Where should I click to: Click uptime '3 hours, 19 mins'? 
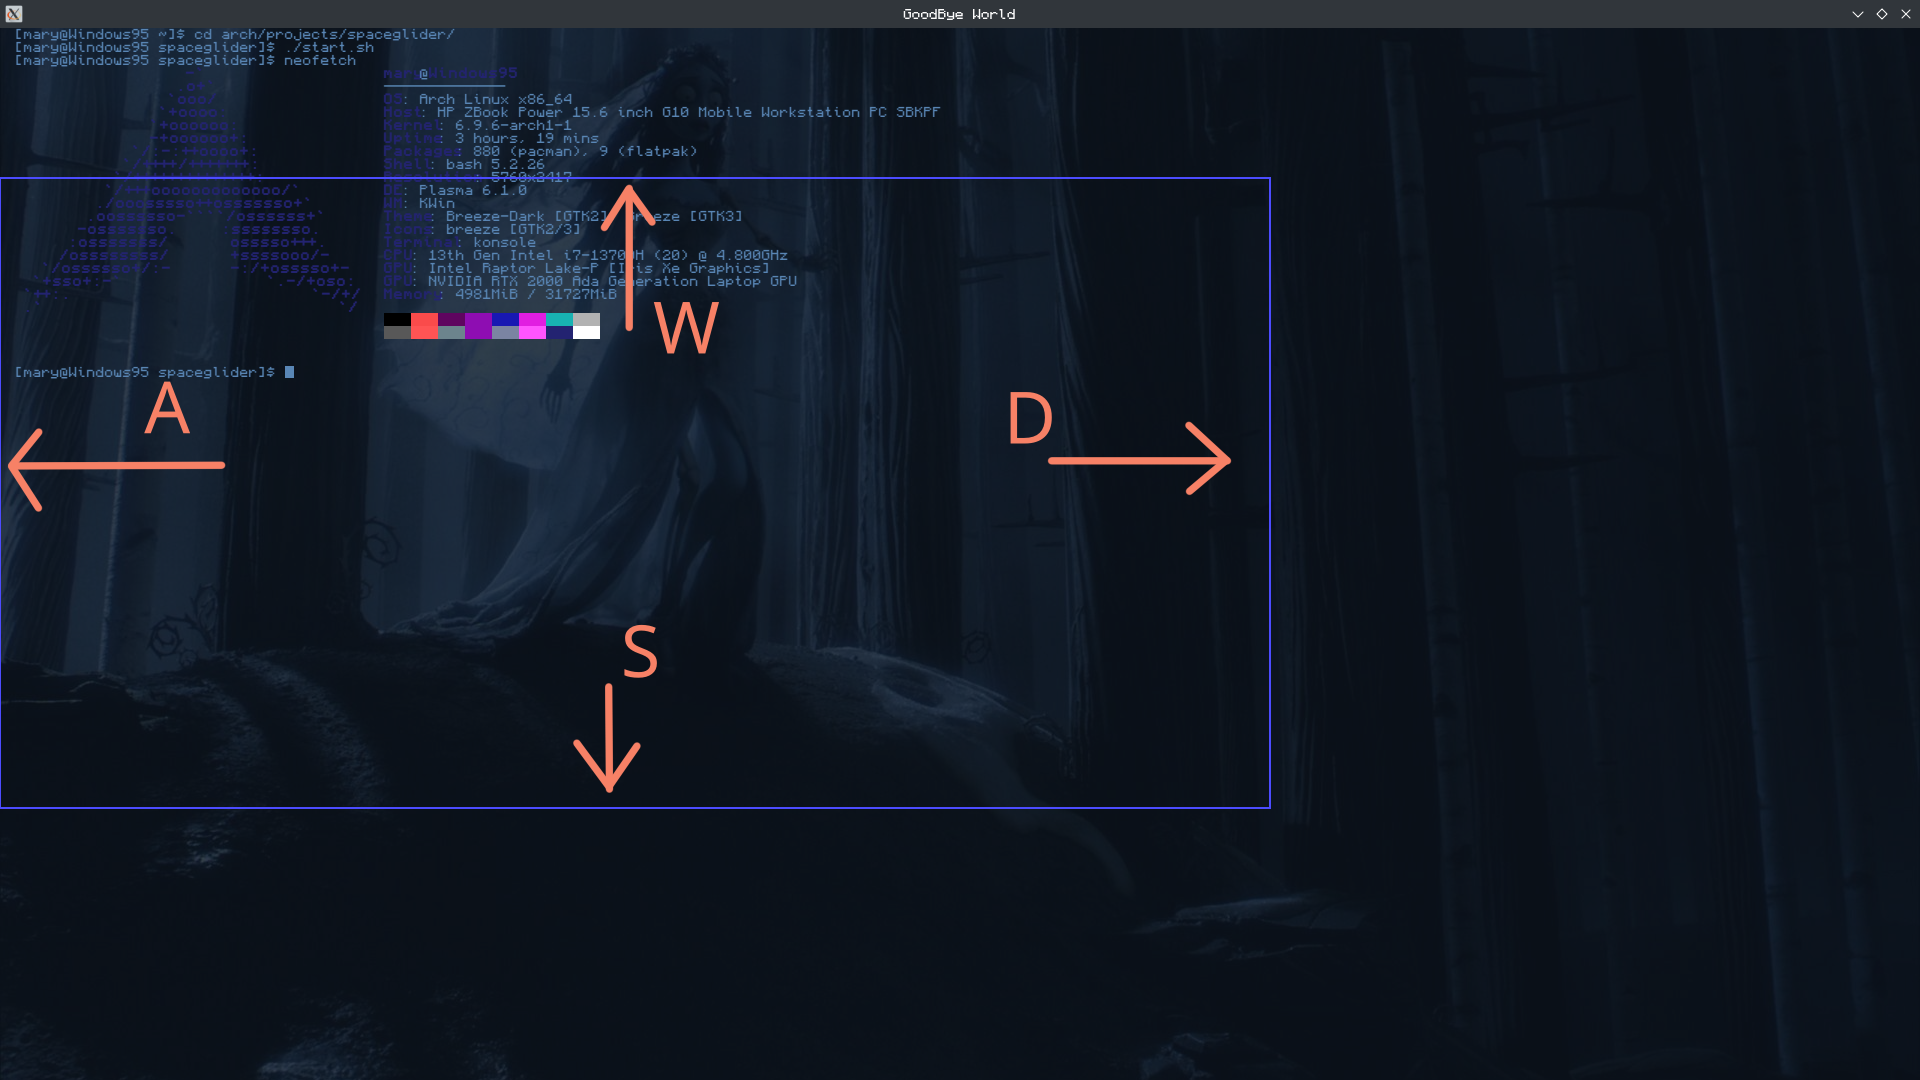[527, 138]
